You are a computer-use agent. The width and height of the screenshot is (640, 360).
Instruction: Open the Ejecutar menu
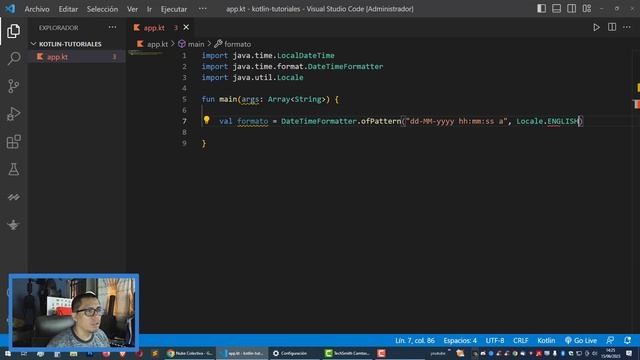(173, 9)
